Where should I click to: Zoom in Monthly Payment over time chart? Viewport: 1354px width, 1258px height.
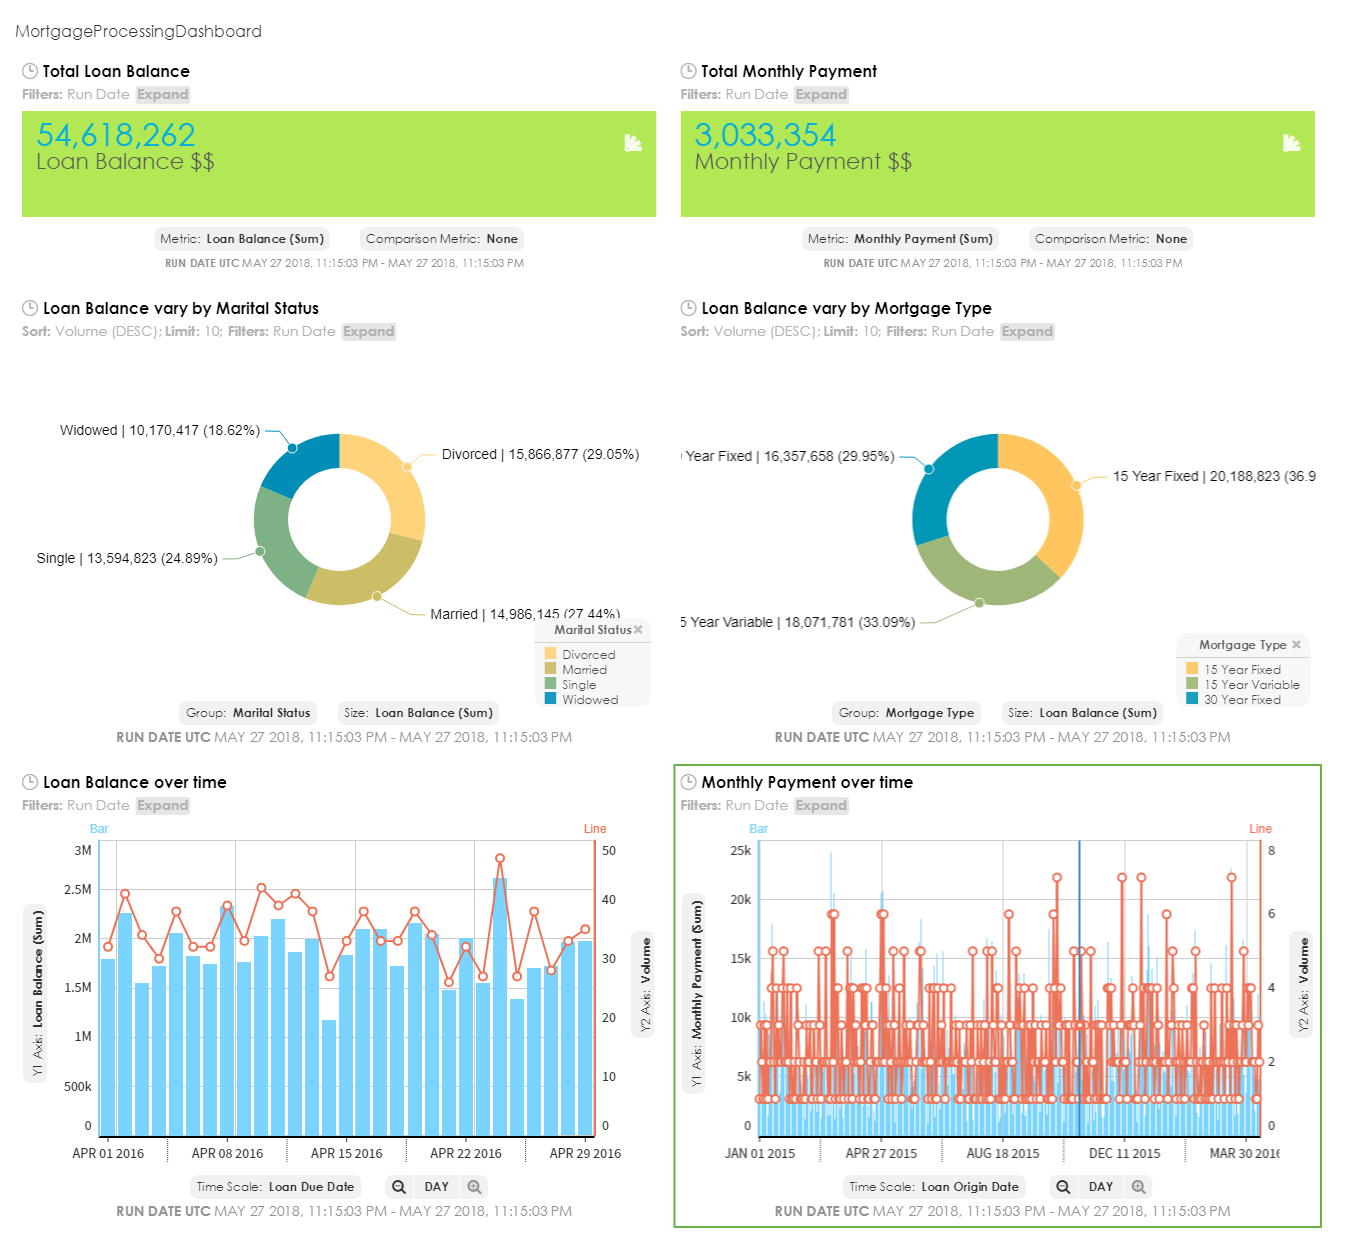tap(1139, 1187)
